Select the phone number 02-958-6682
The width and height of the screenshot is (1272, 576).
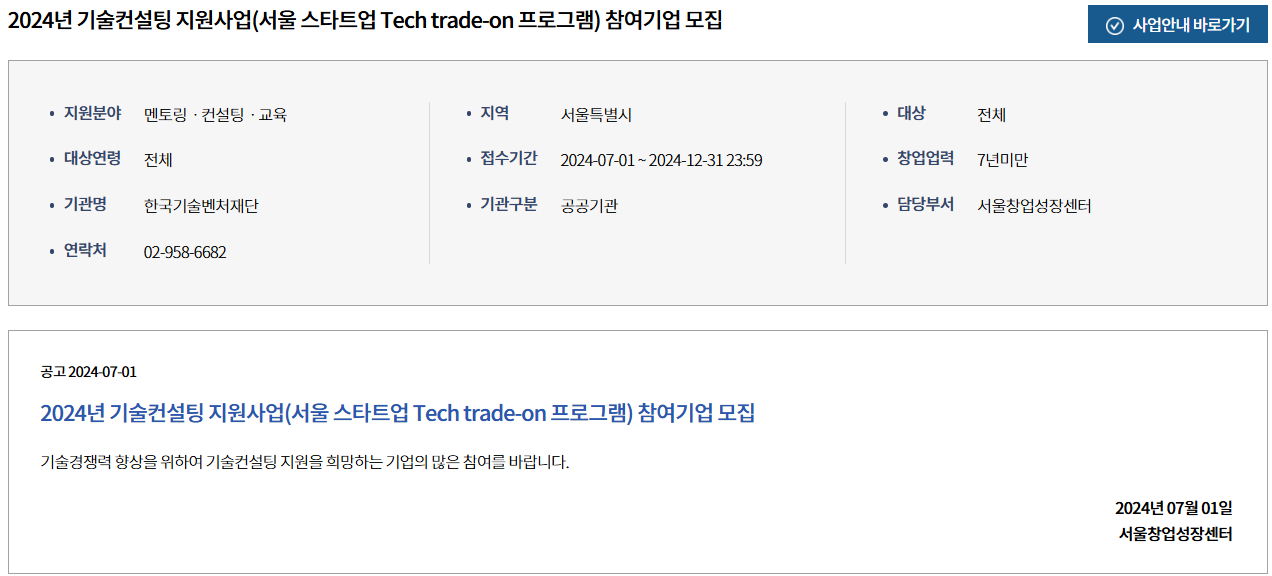coord(185,252)
